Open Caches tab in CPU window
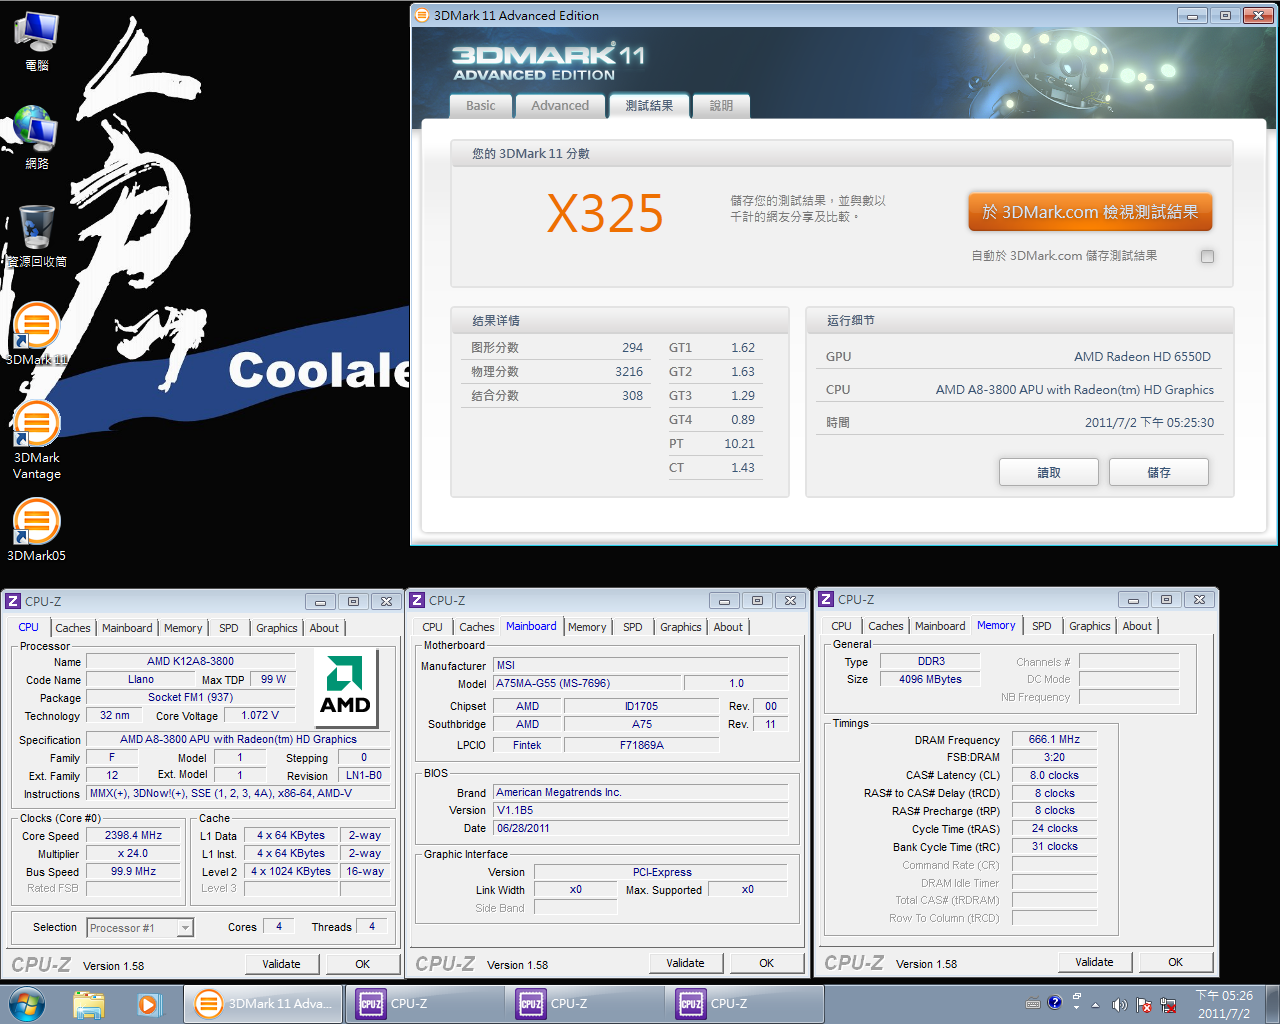The height and width of the screenshot is (1024, 1280). pyautogui.click(x=73, y=628)
